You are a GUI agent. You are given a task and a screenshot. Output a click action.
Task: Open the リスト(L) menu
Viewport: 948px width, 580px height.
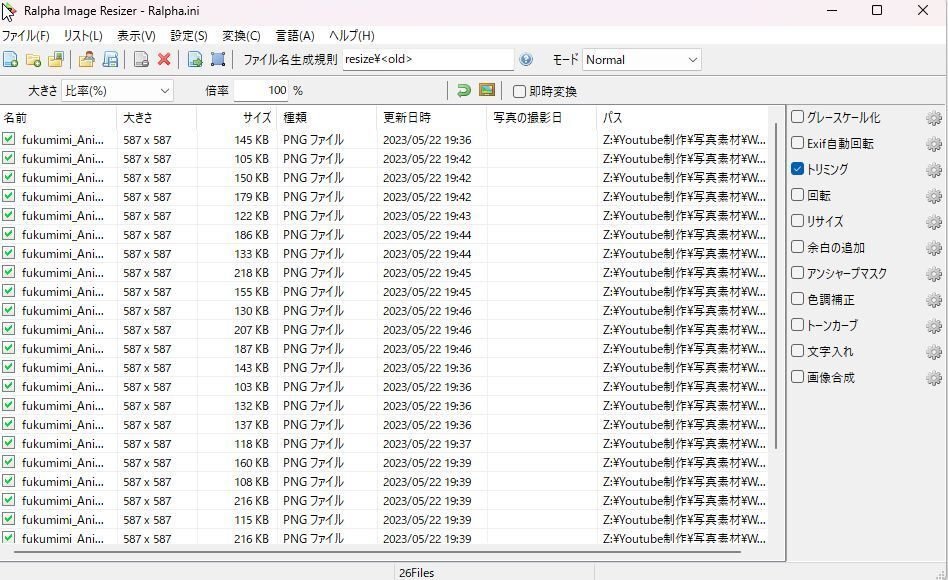(x=83, y=36)
